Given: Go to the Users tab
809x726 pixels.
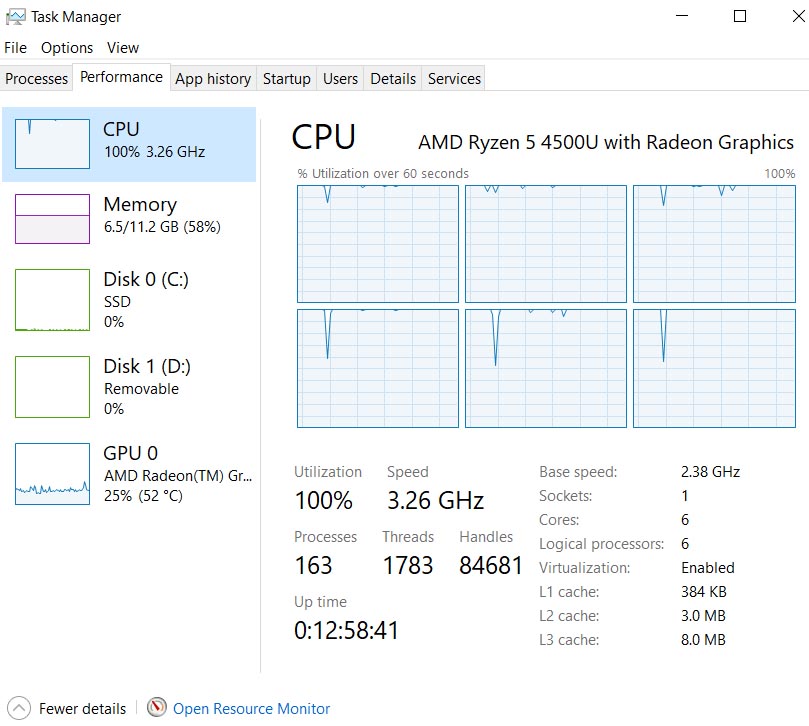Looking at the screenshot, I should [340, 79].
